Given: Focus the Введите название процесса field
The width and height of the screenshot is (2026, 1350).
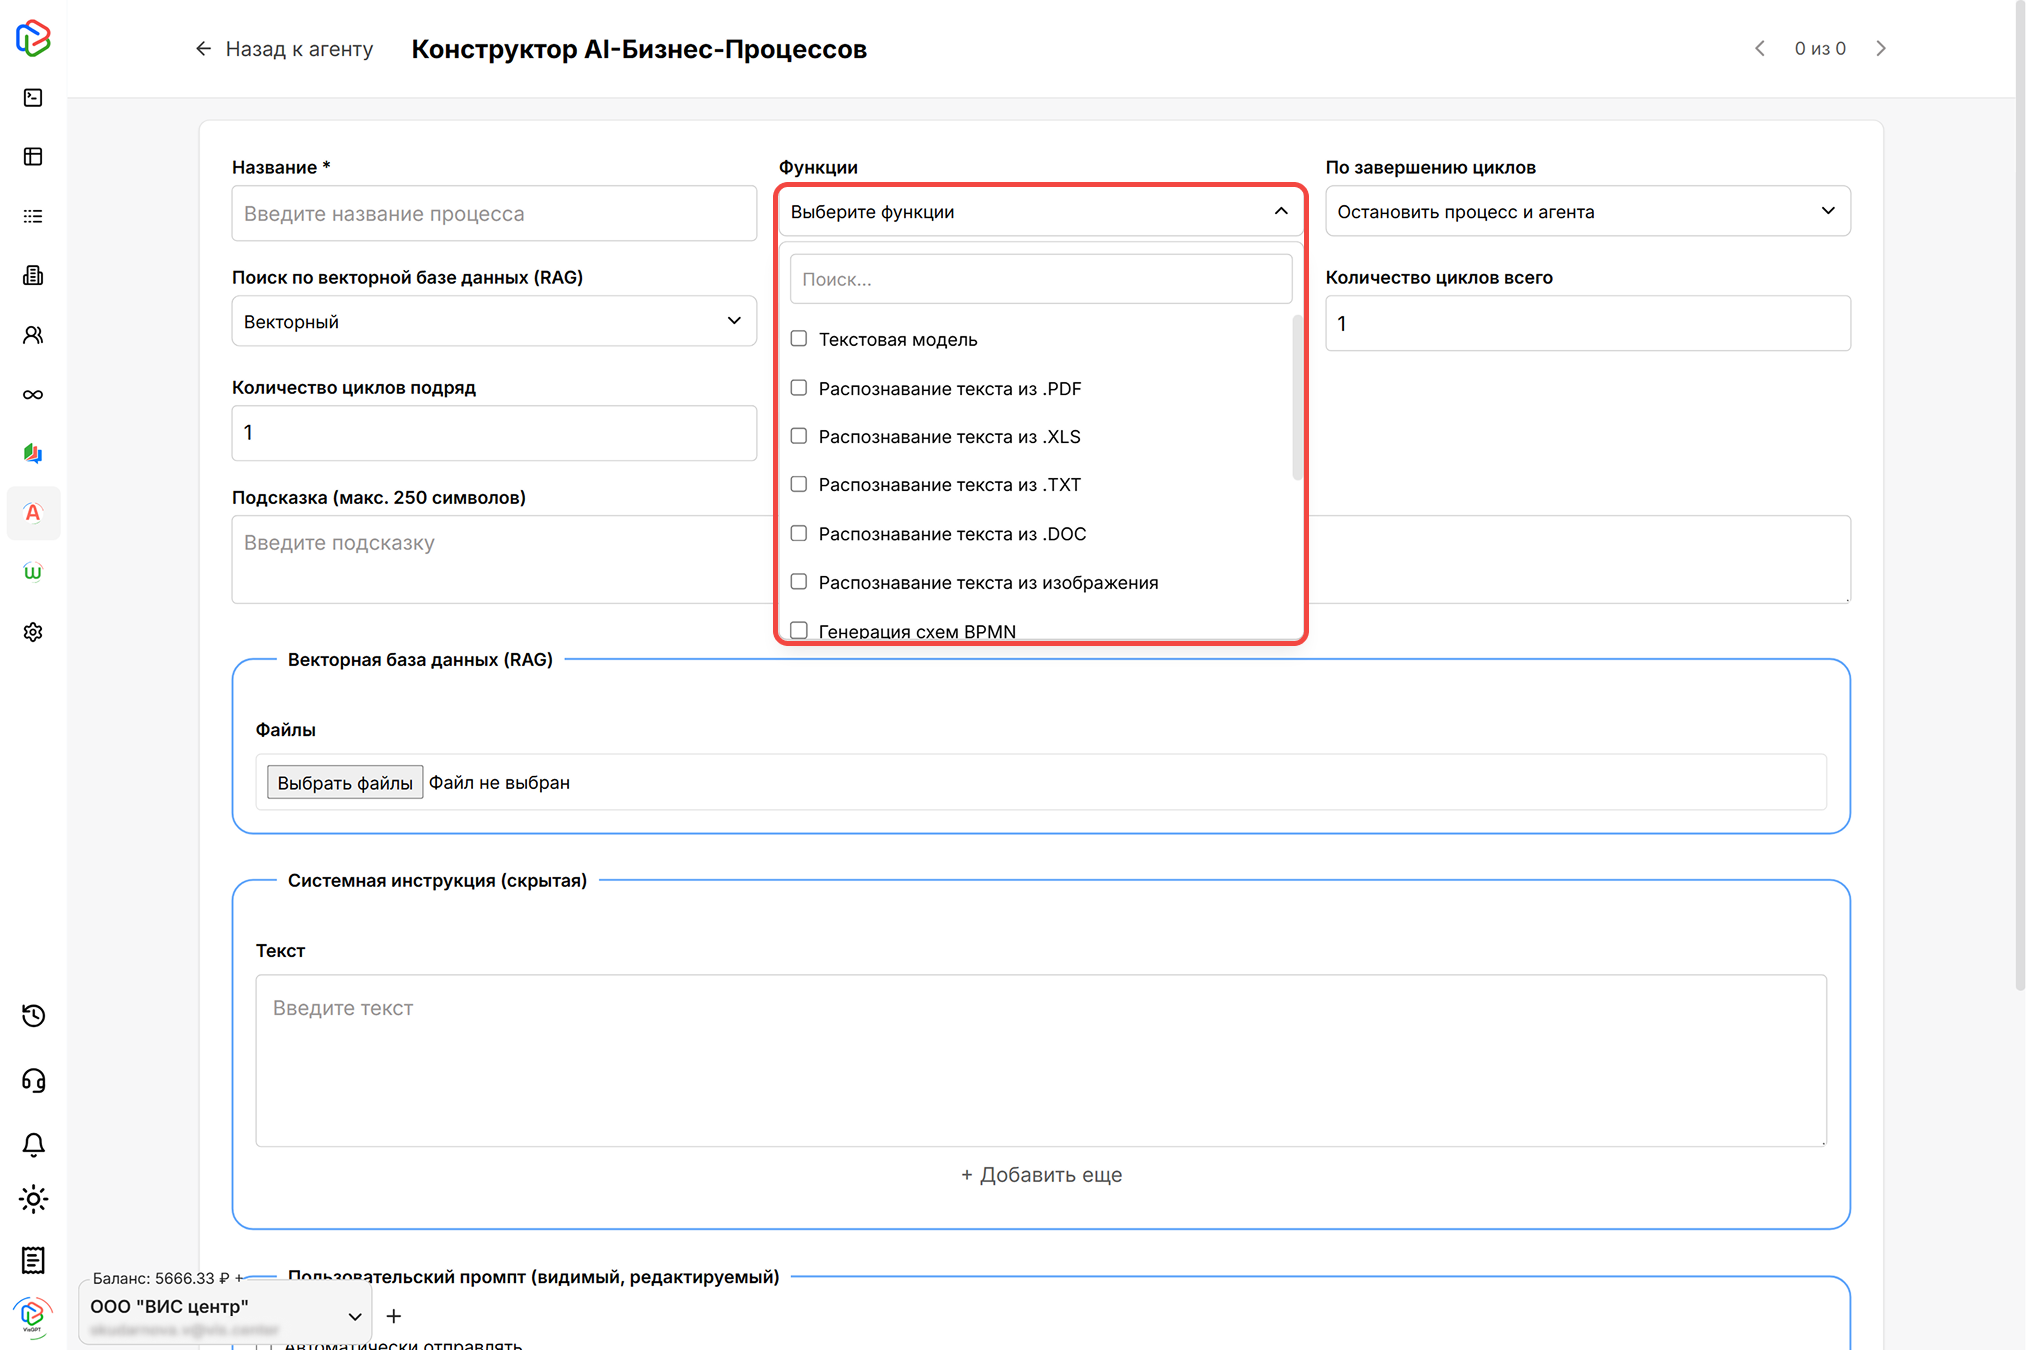Looking at the screenshot, I should click(x=494, y=214).
